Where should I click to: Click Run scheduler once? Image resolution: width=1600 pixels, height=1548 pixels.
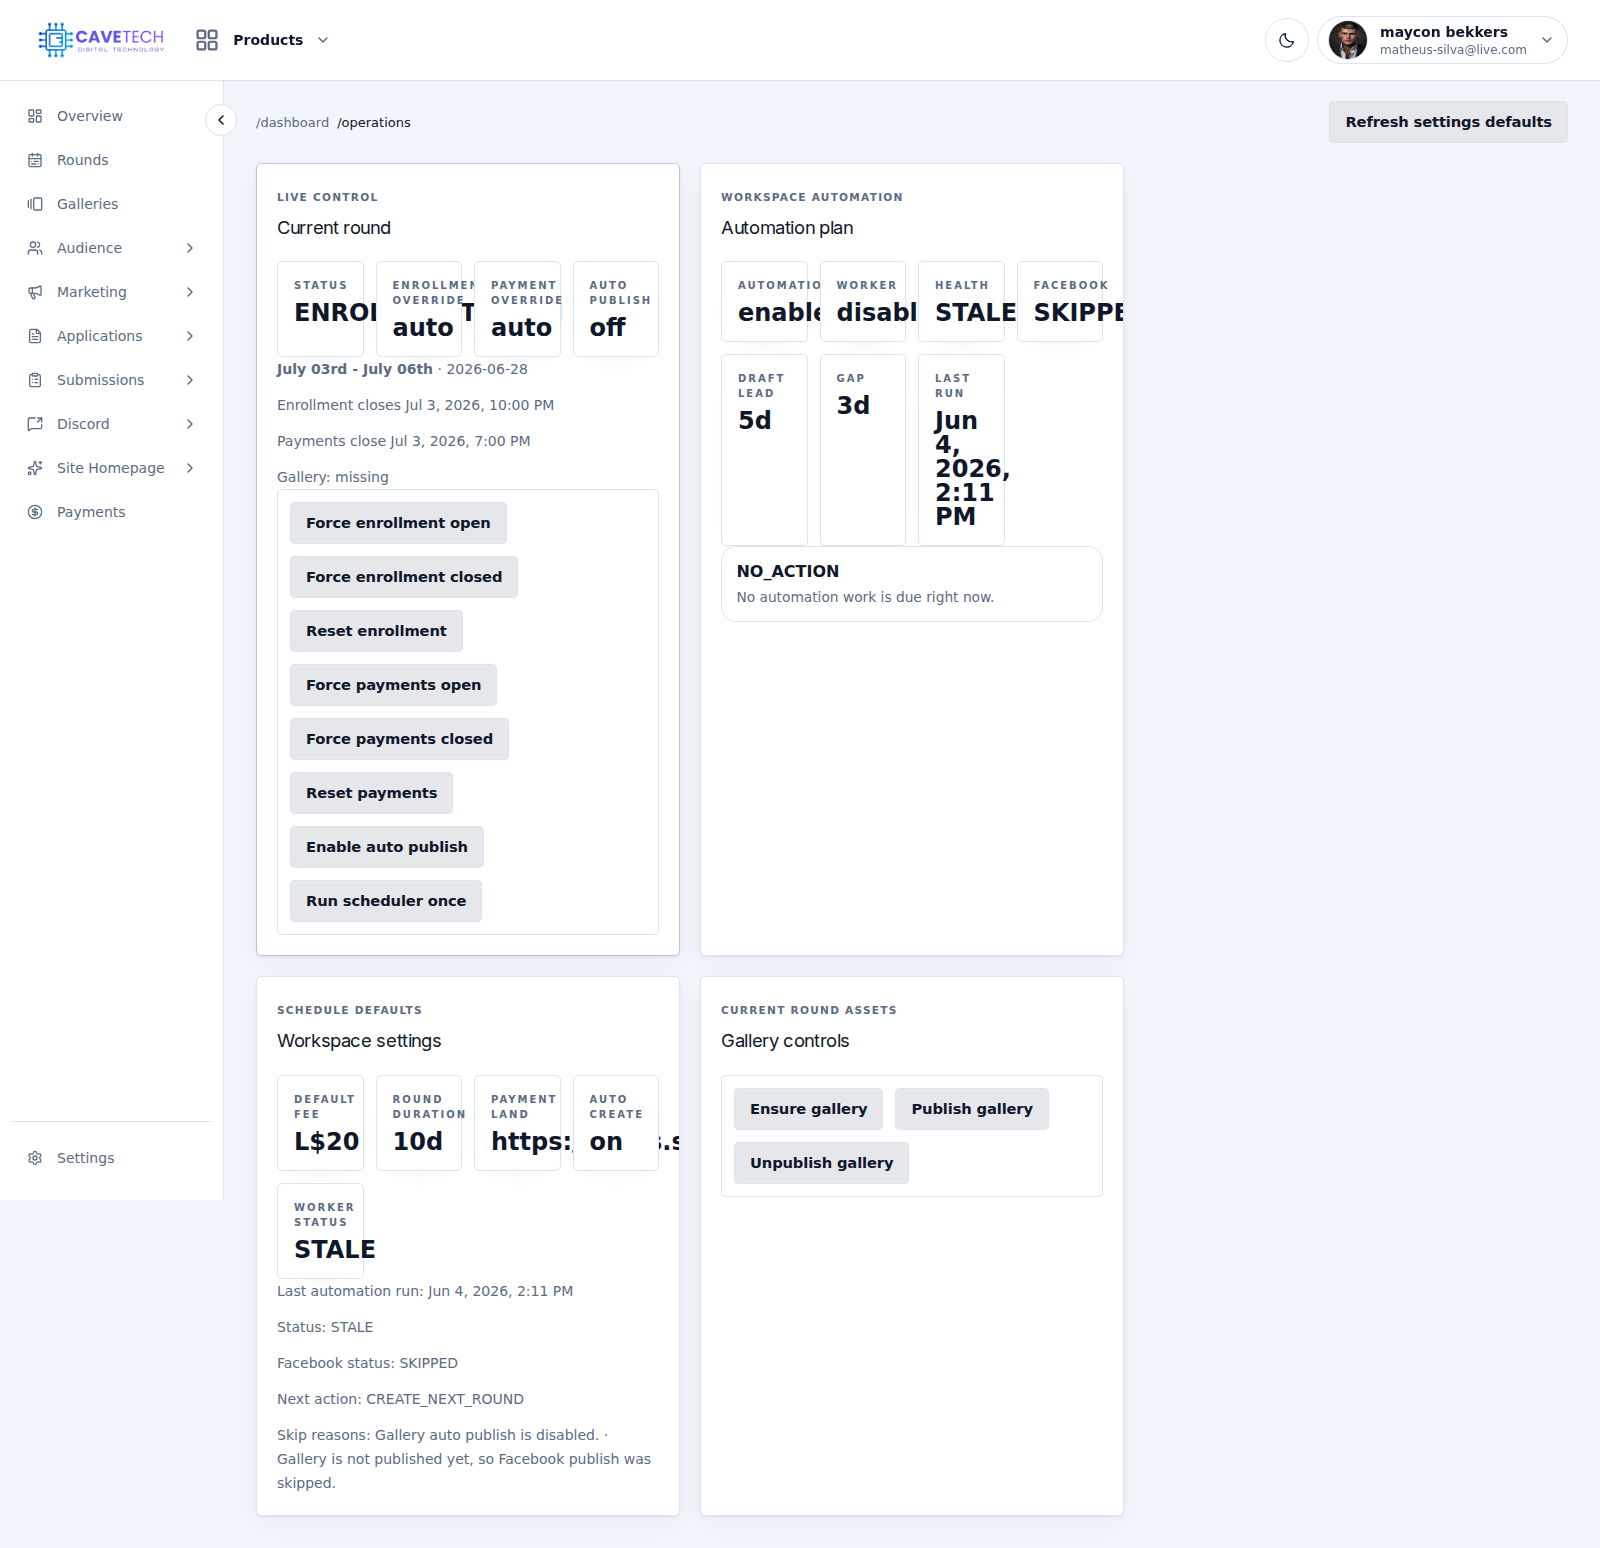click(x=386, y=901)
